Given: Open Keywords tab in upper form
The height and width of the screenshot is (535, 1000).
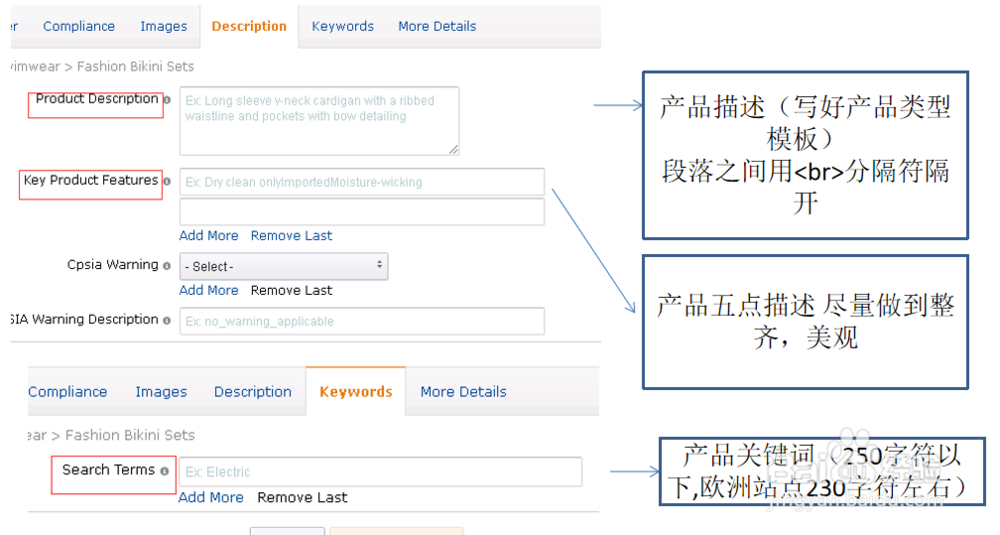Looking at the screenshot, I should pyautogui.click(x=342, y=26).
